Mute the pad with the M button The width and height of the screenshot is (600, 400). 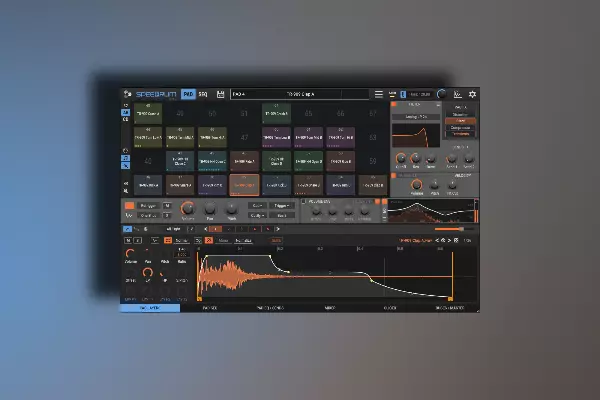[x=167, y=206]
